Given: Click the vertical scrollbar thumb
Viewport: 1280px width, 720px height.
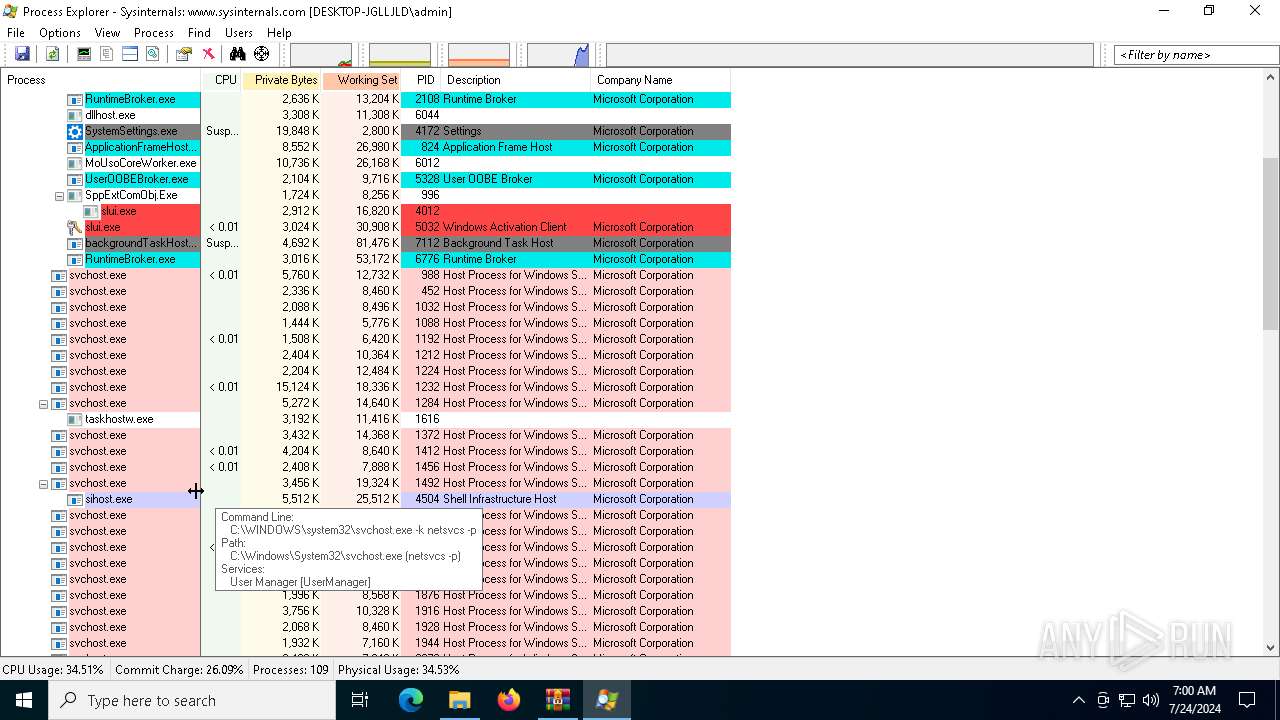Looking at the screenshot, I should pyautogui.click(x=1271, y=243).
